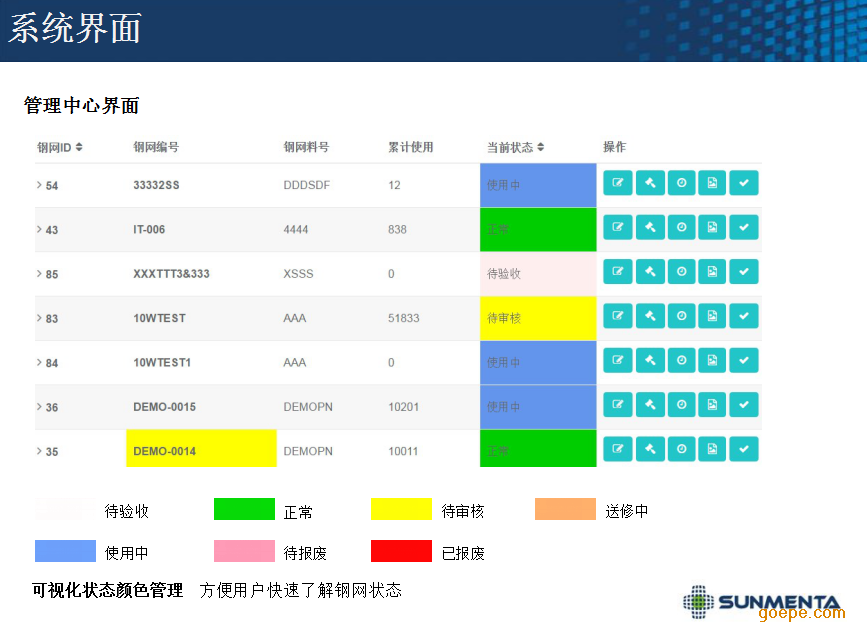867x644 pixels.
Task: Click the 钢网编号 column header
Action: [x=156, y=148]
